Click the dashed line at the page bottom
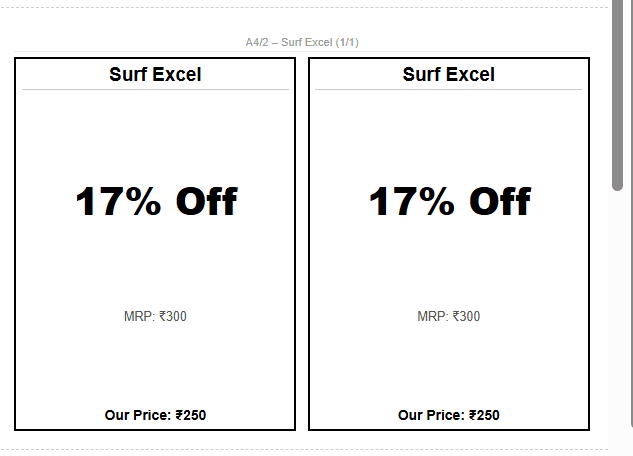633x456 pixels. coord(300,450)
